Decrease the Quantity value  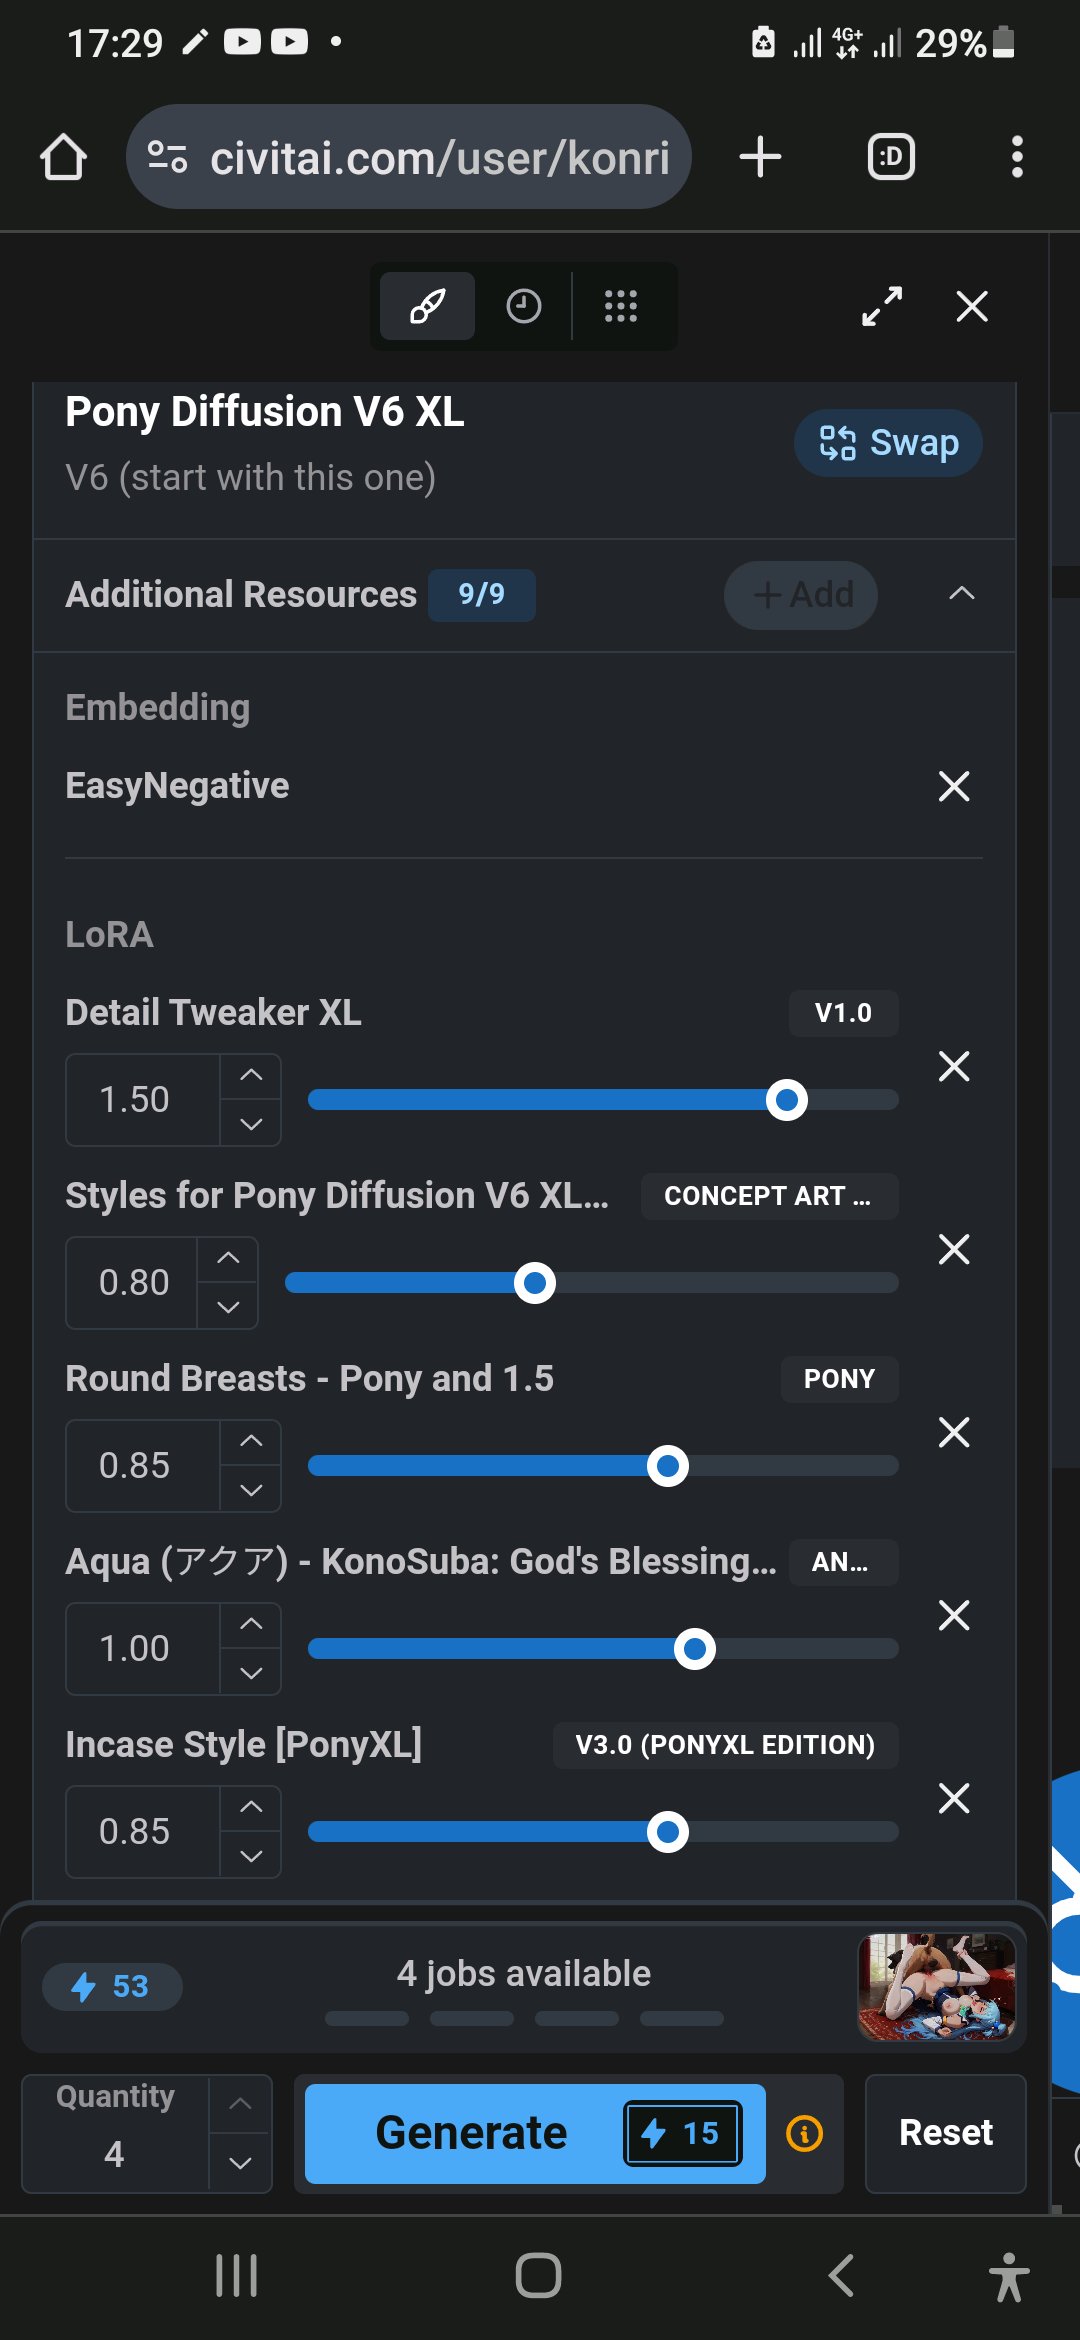point(240,2162)
